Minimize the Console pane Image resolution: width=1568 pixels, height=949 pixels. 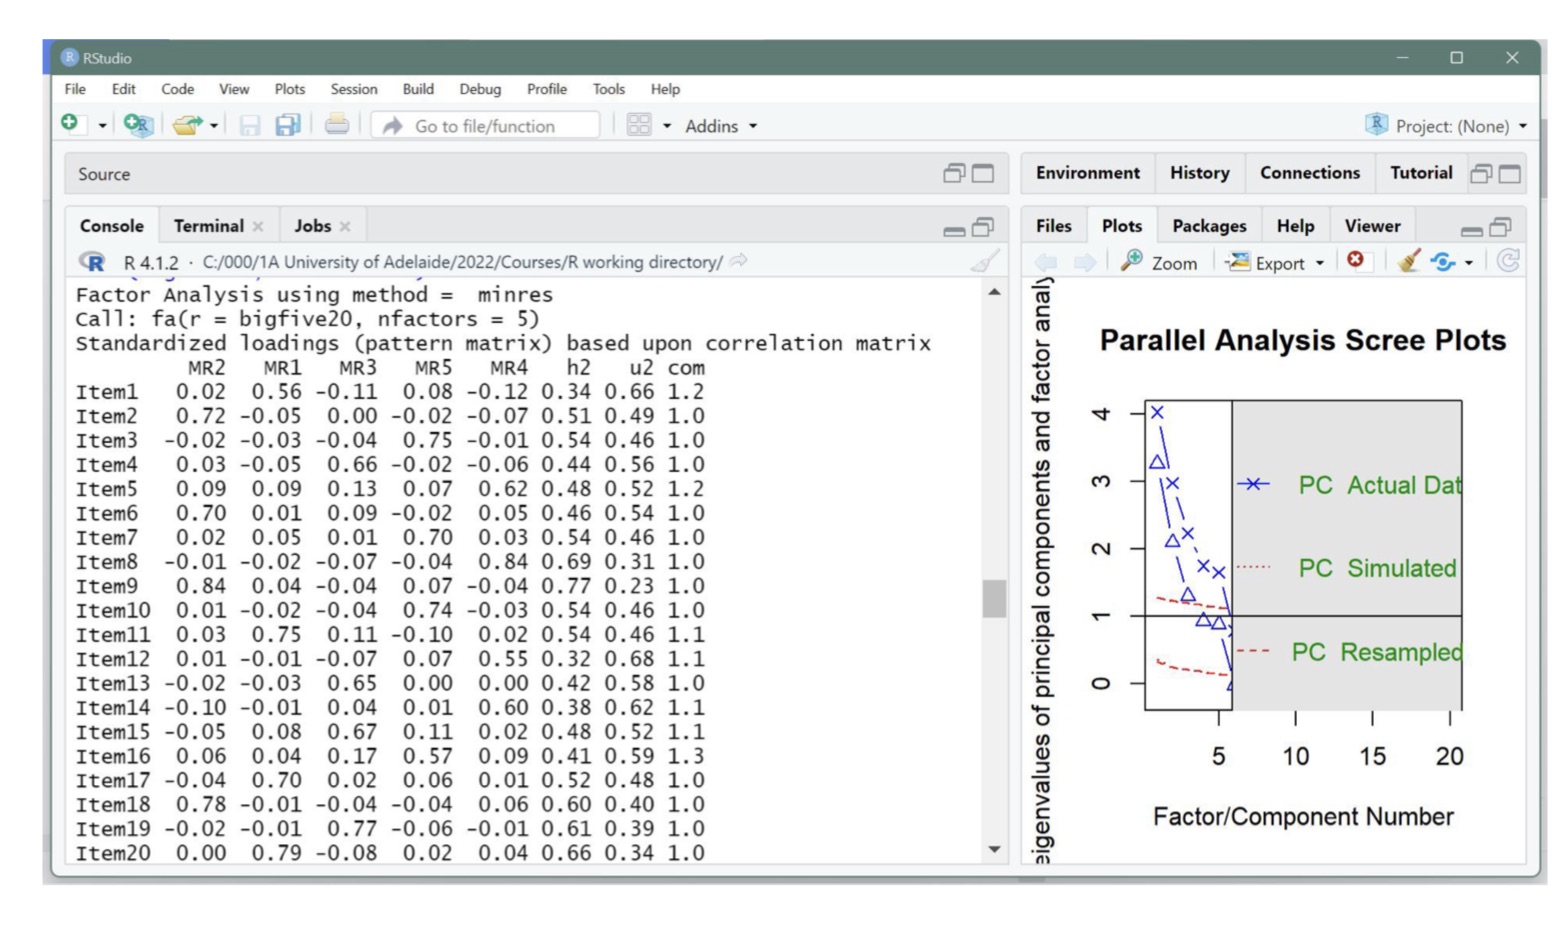click(954, 230)
